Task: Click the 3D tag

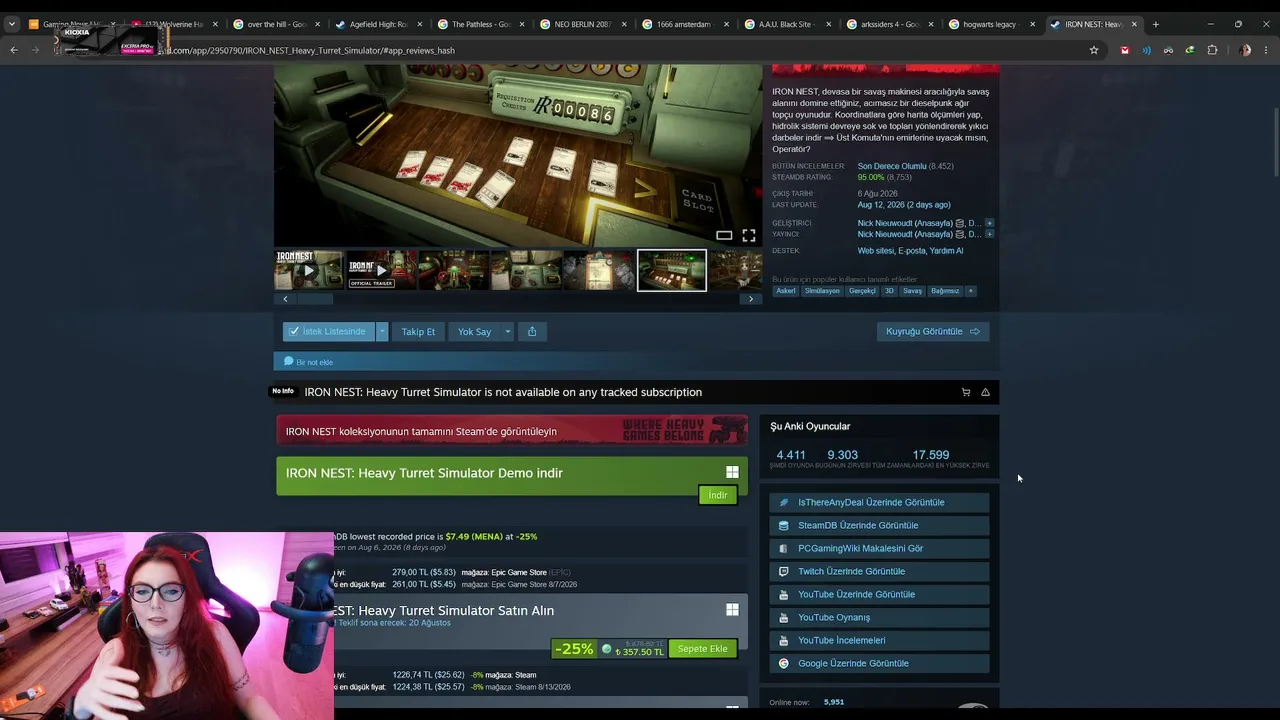Action: [889, 291]
